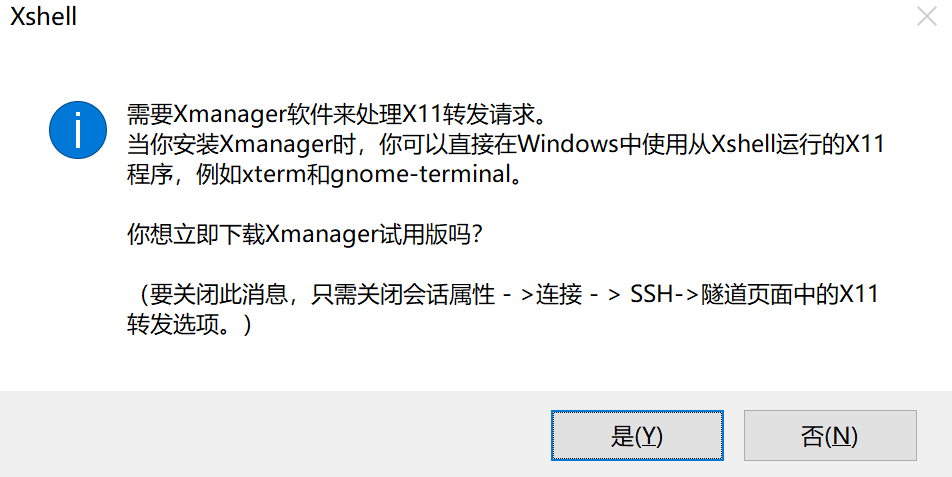
Task: Click the blue information icon
Action: pyautogui.click(x=77, y=130)
